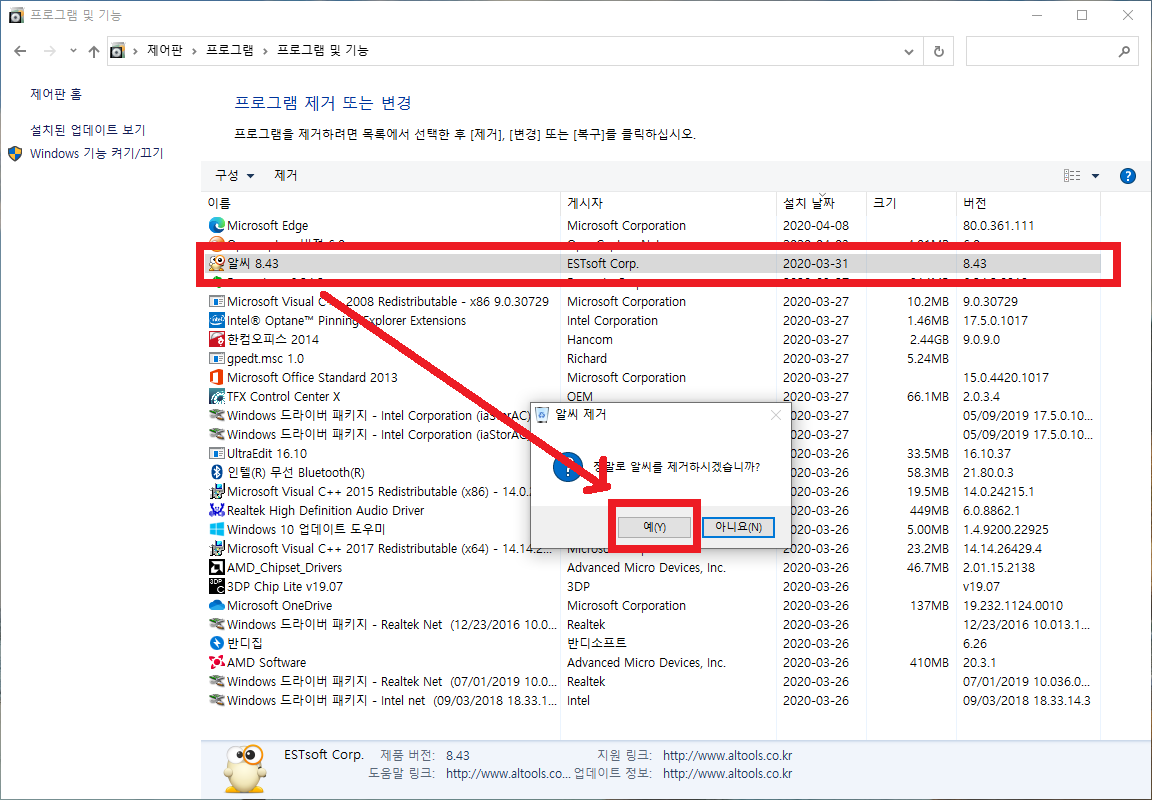
Task: Click the Microsoft Office Standard 2013 icon
Action: coord(216,378)
